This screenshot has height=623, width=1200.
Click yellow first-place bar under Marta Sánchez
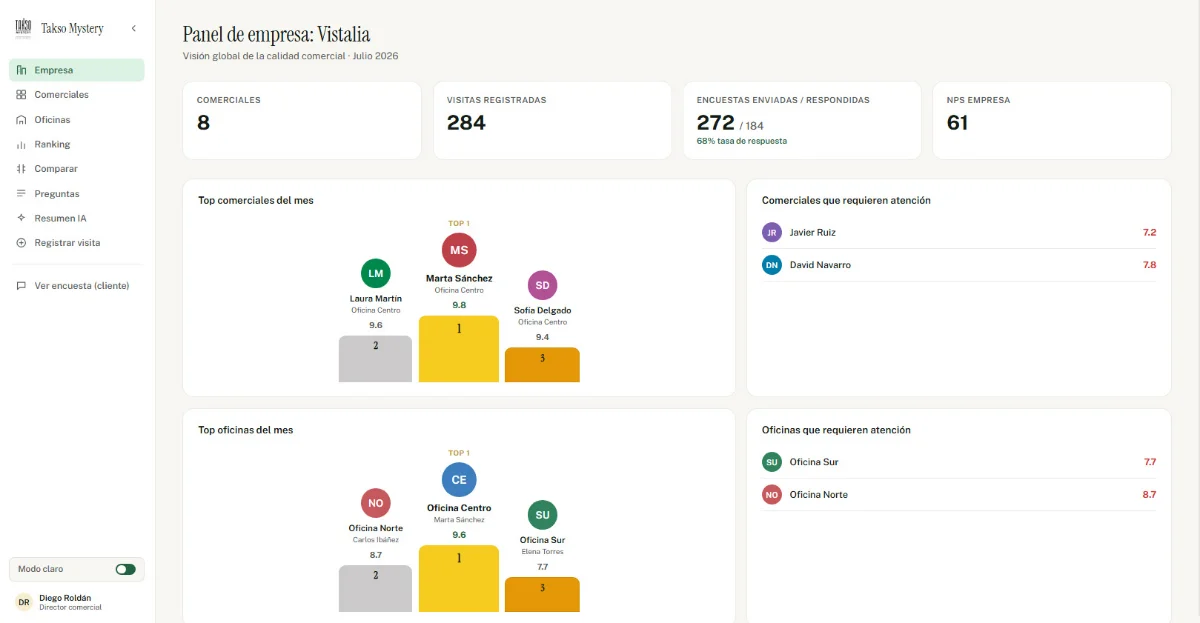(x=459, y=349)
